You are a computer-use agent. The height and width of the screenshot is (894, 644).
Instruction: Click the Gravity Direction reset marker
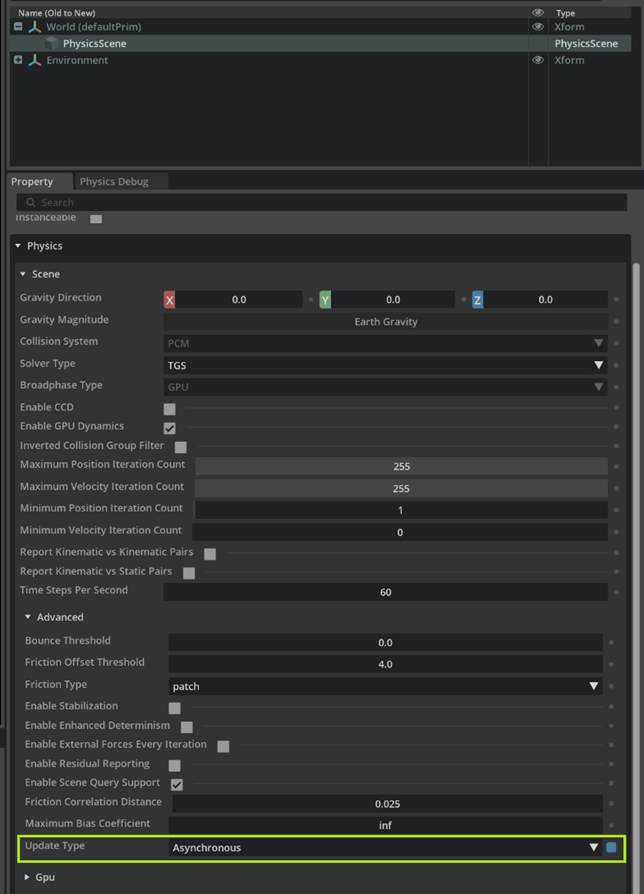tap(616, 299)
